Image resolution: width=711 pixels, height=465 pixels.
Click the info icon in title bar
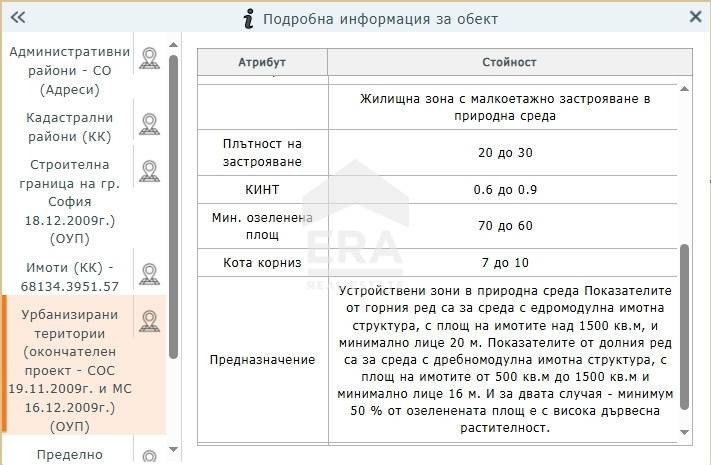click(x=248, y=18)
